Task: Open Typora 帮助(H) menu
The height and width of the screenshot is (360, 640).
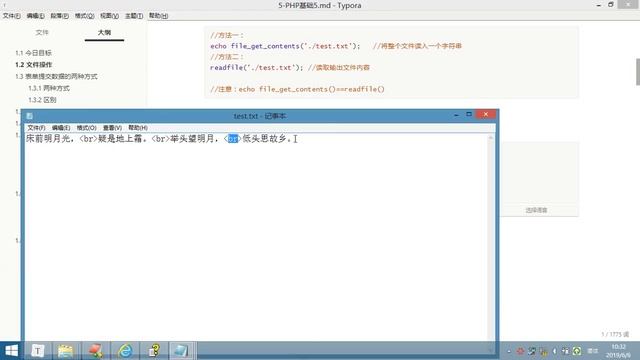Action: click(x=158, y=16)
